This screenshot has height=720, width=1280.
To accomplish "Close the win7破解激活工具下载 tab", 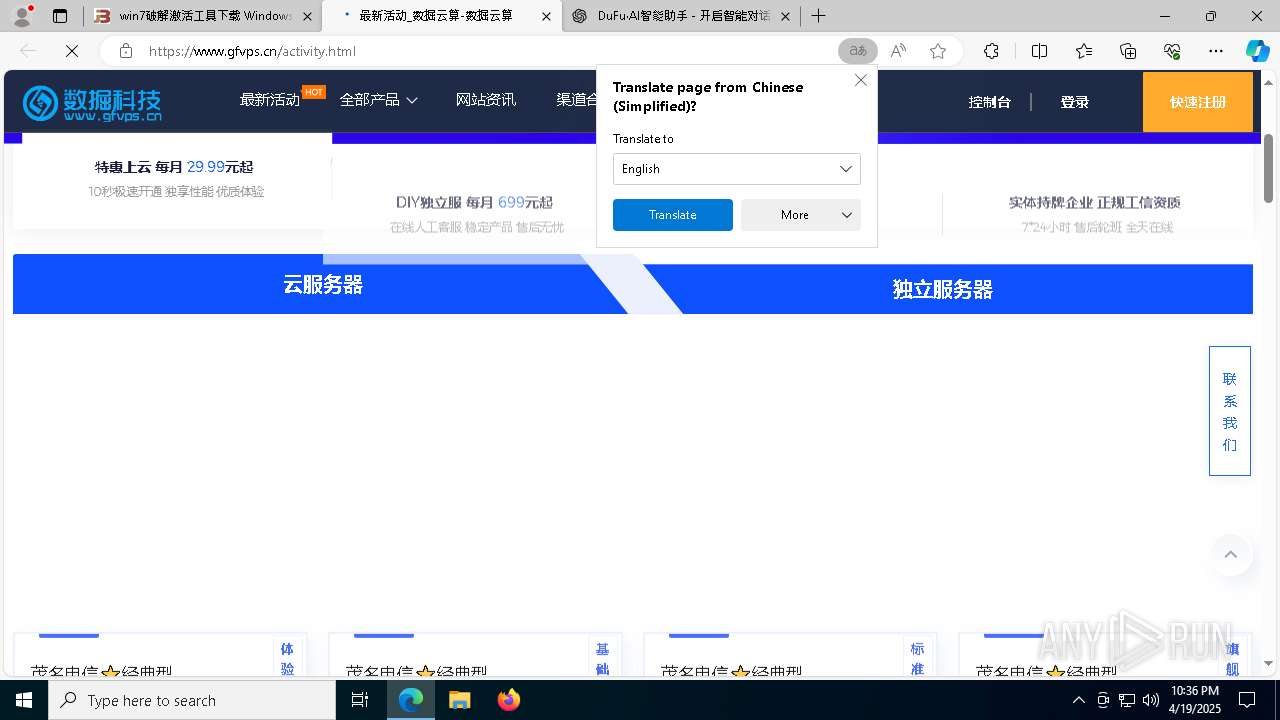I will pyautogui.click(x=307, y=16).
